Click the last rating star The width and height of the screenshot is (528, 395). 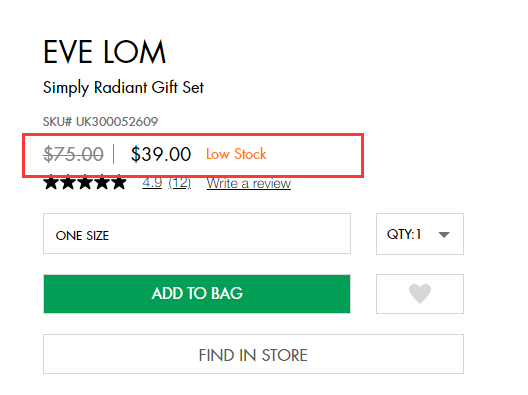pyautogui.click(x=119, y=183)
